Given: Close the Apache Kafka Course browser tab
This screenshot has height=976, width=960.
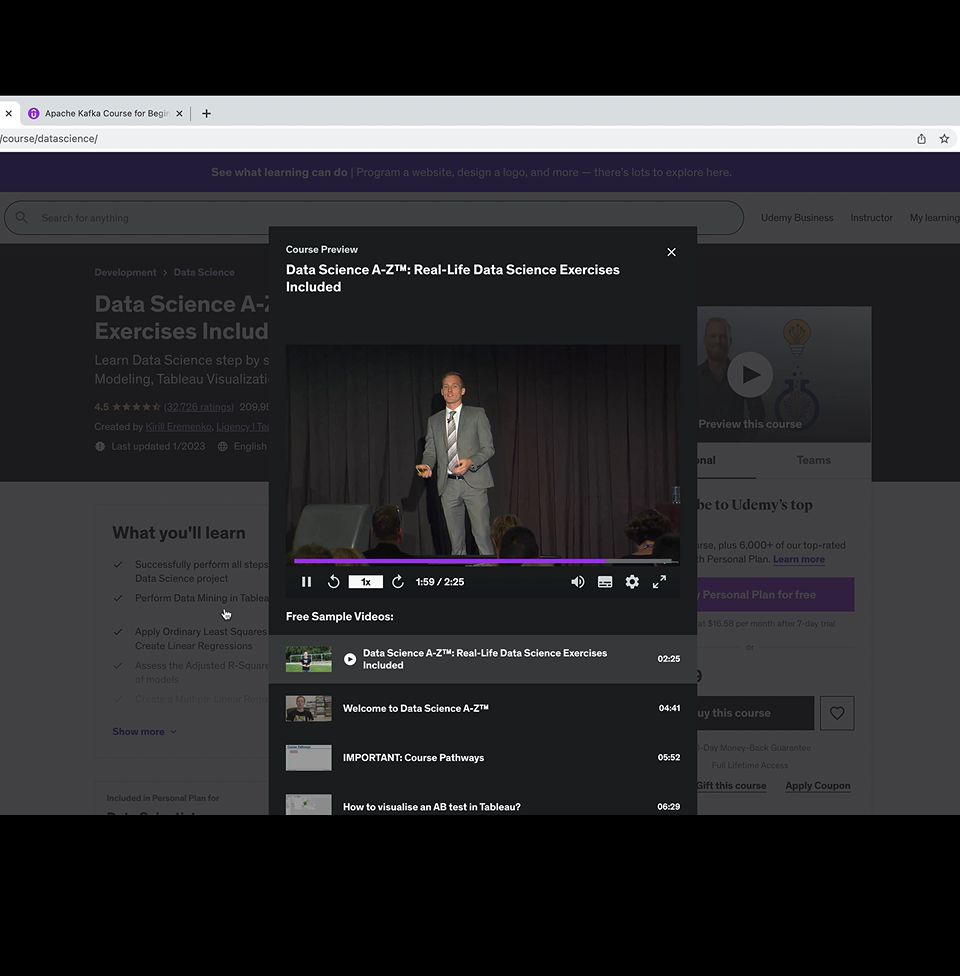Looking at the screenshot, I should coord(179,113).
